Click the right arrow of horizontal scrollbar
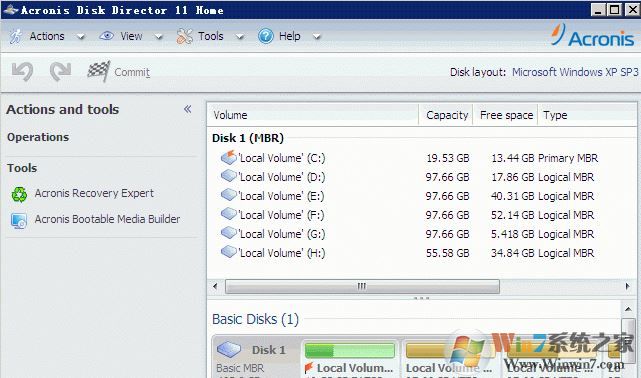 628,286
